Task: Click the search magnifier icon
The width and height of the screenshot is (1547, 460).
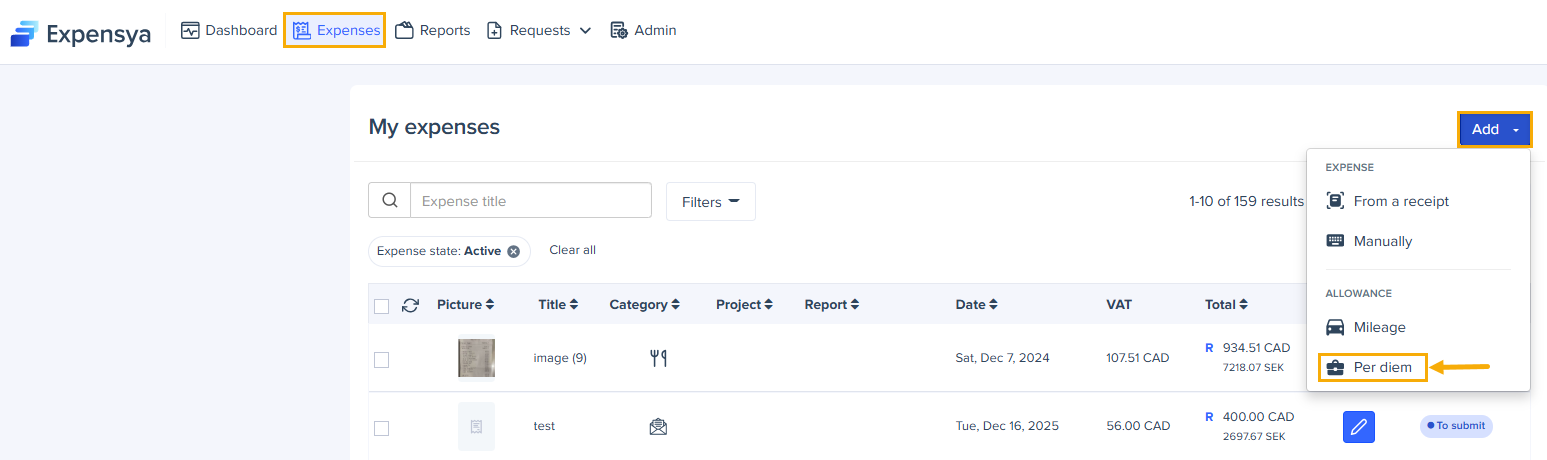Action: tap(389, 201)
